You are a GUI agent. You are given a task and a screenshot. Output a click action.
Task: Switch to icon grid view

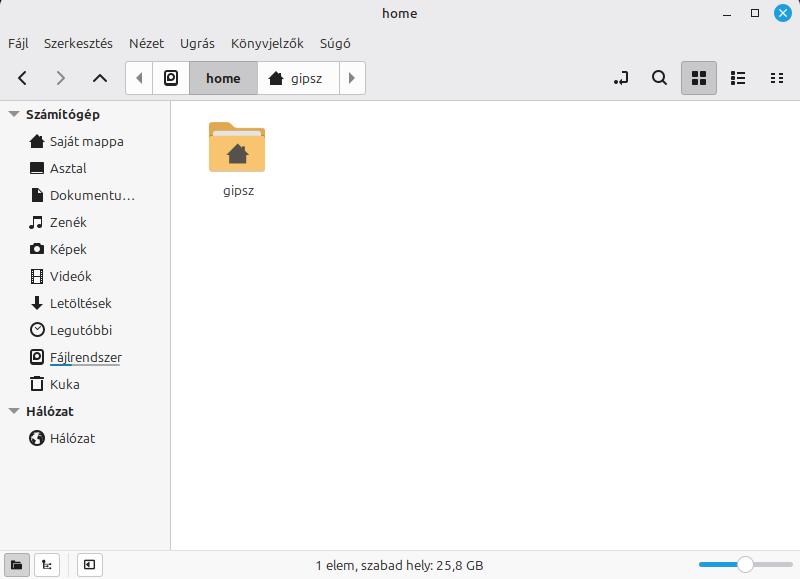[699, 78]
